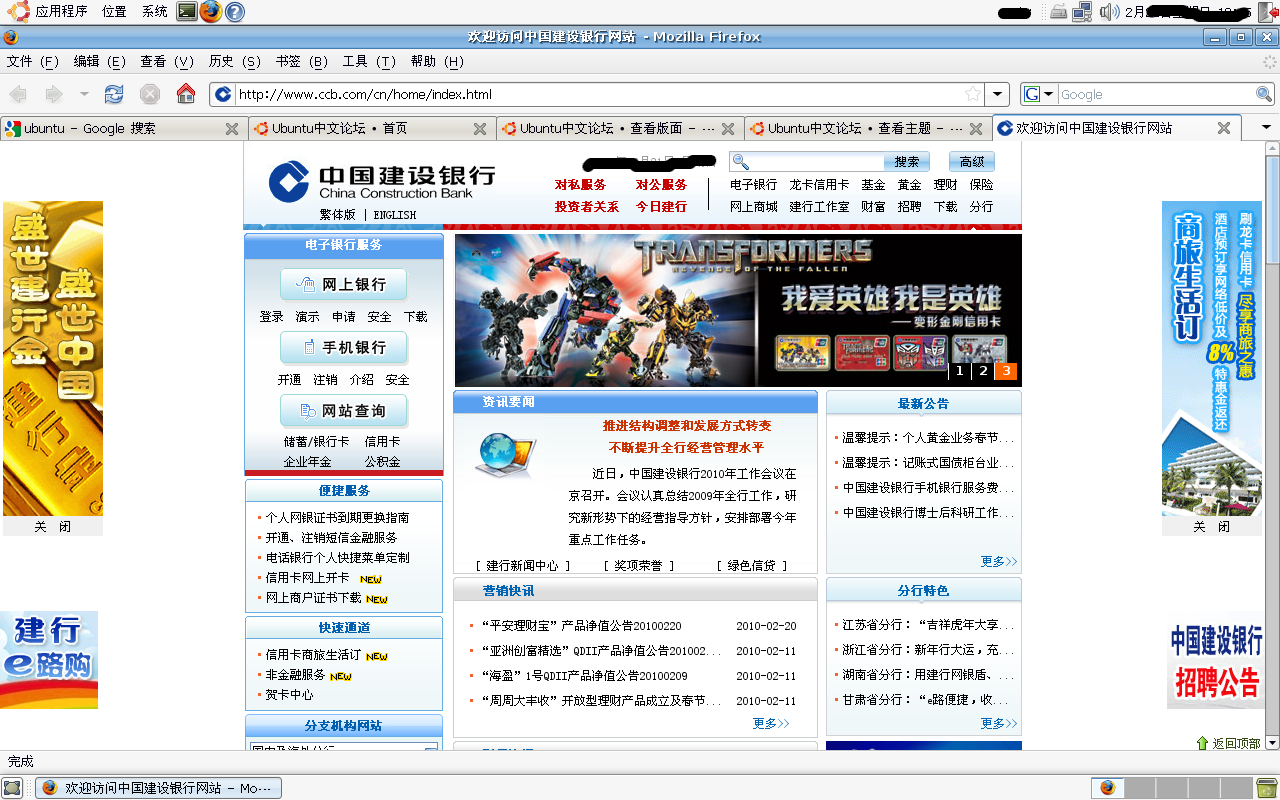Open the 应用程序 menu in the top panel
This screenshot has height=800, width=1280.
[x=61, y=12]
